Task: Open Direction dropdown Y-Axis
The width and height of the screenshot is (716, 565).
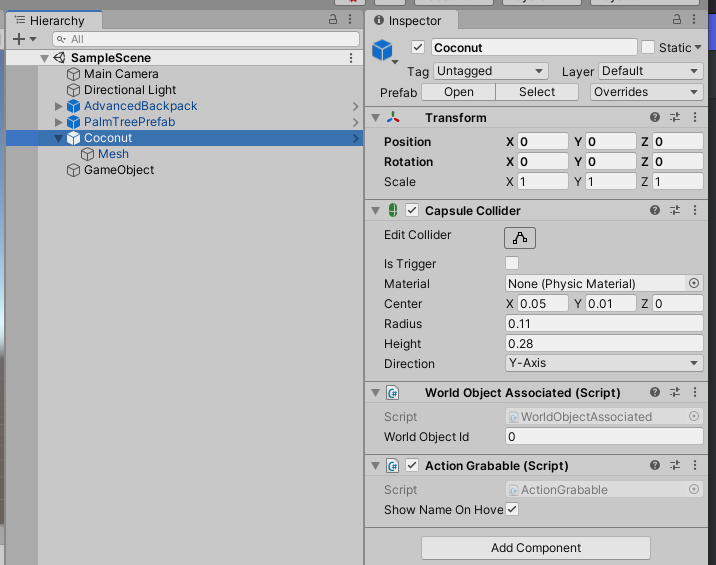Action: [604, 363]
